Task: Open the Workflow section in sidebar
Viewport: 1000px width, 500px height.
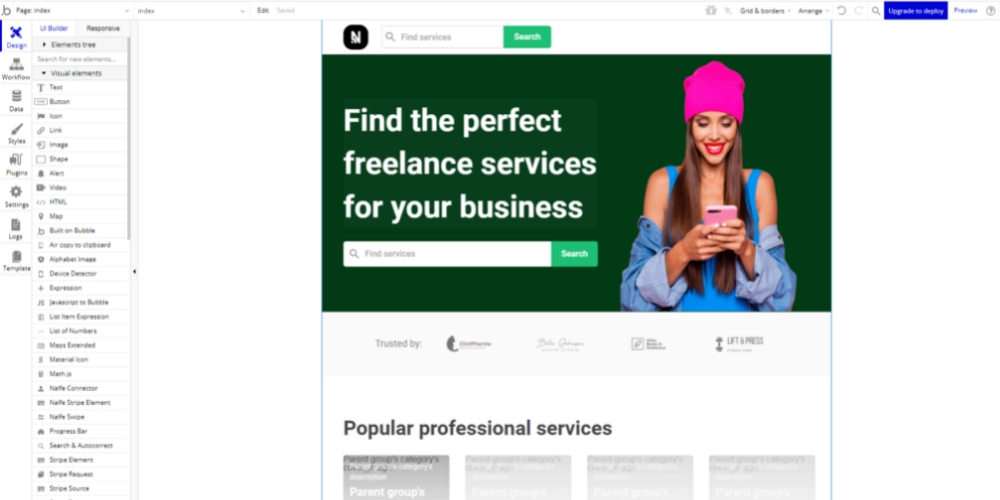Action: 16,69
